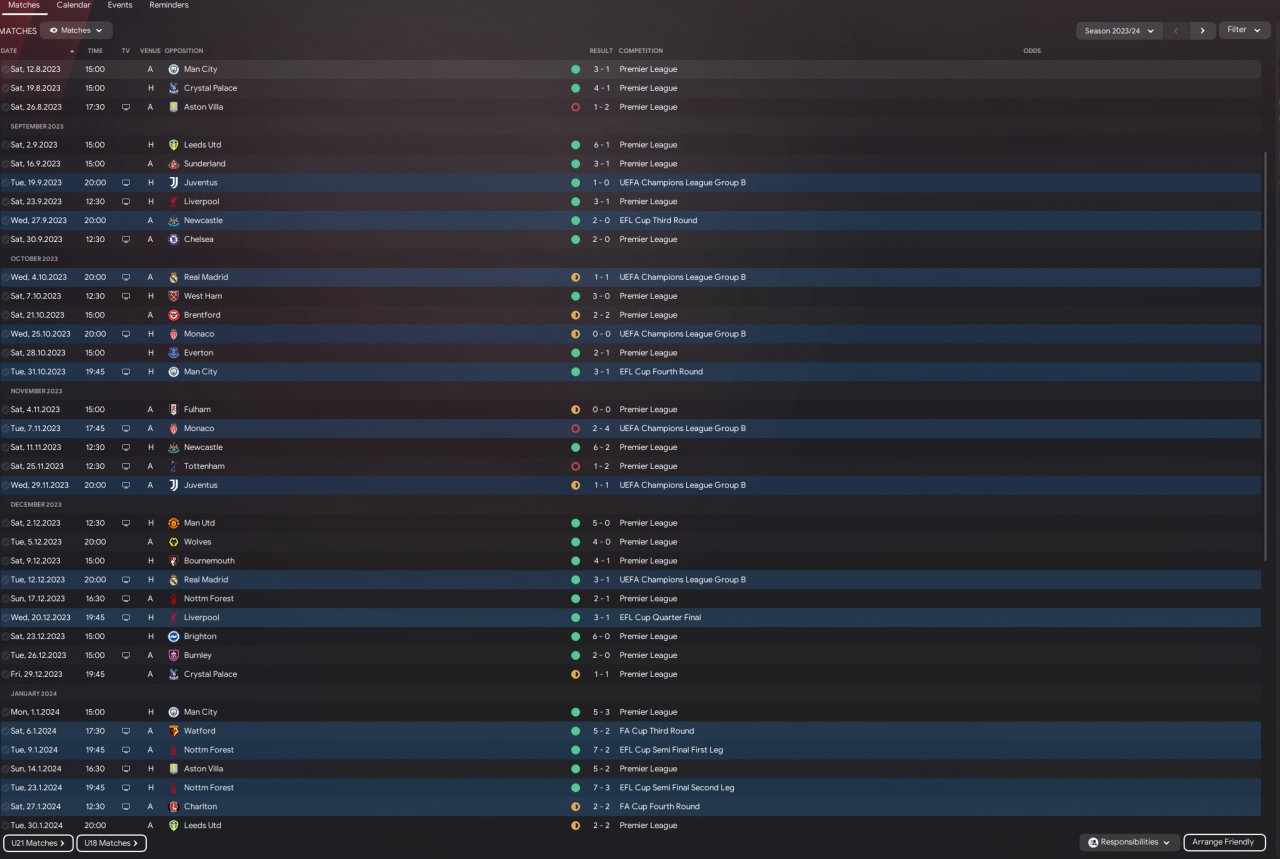Open U21 Matches

pos(38,844)
